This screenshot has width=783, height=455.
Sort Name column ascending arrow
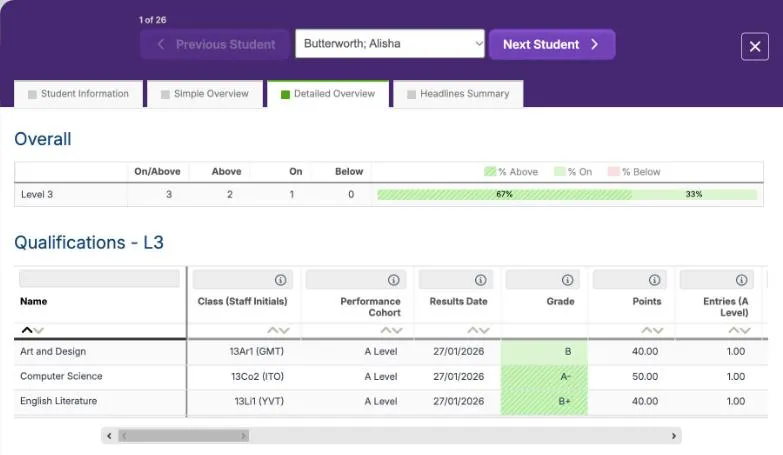(x=27, y=330)
